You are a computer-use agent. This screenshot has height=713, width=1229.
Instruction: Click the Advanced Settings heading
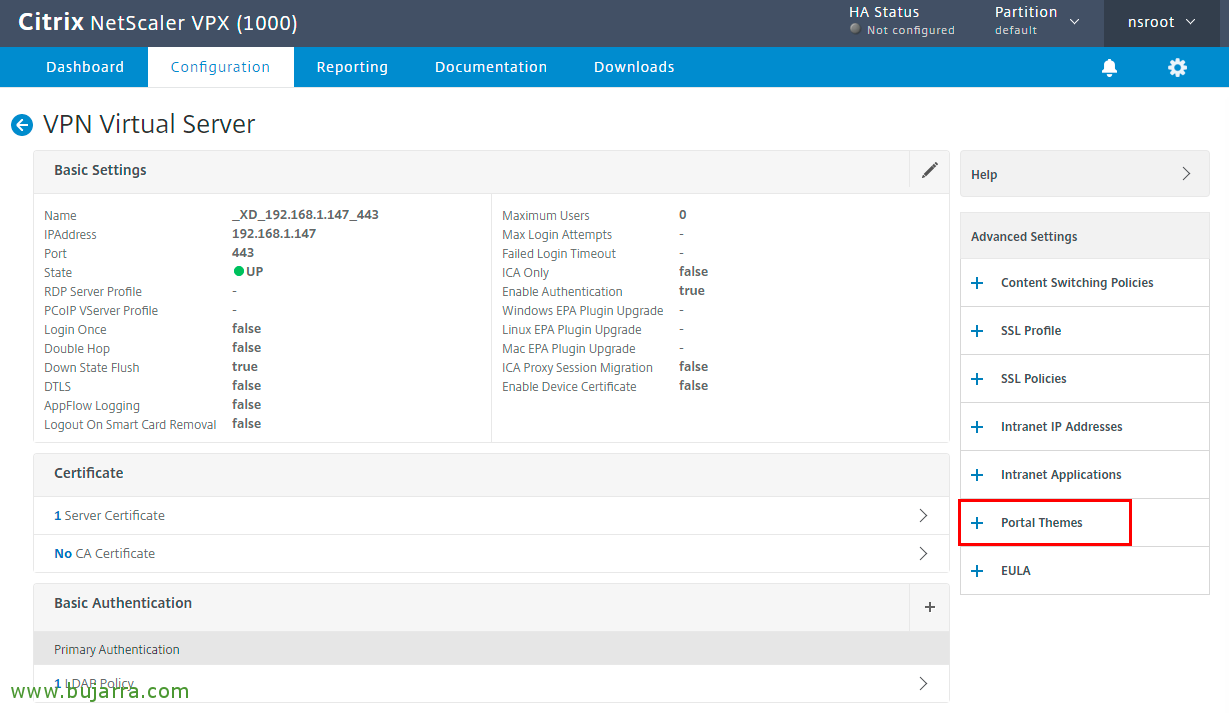click(x=1024, y=237)
